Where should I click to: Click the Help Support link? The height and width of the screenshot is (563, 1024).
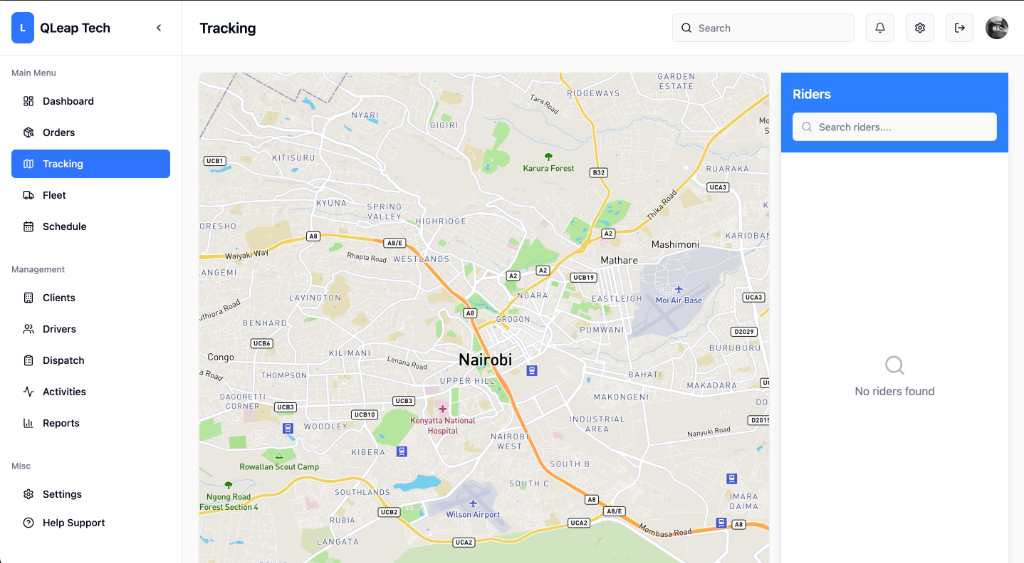pyautogui.click(x=73, y=523)
